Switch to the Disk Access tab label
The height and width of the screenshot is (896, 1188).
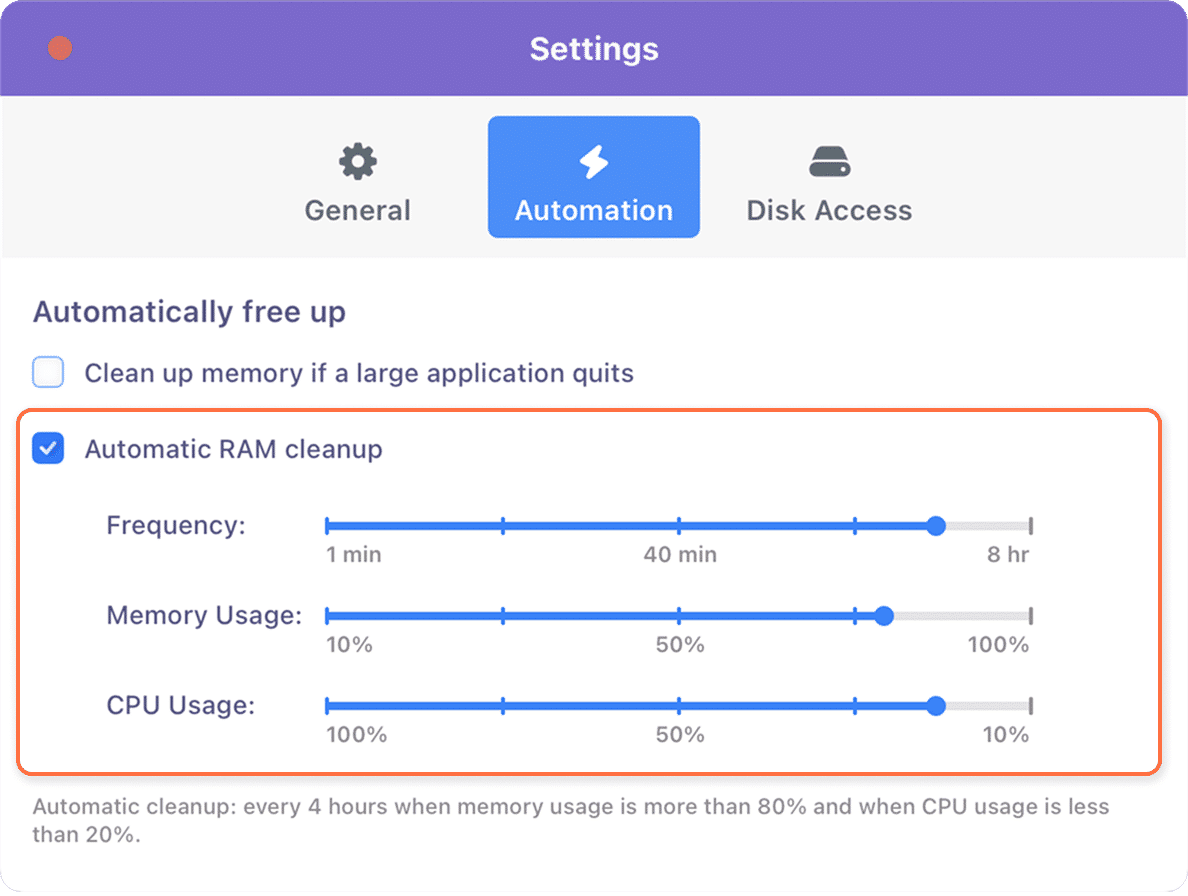(830, 211)
